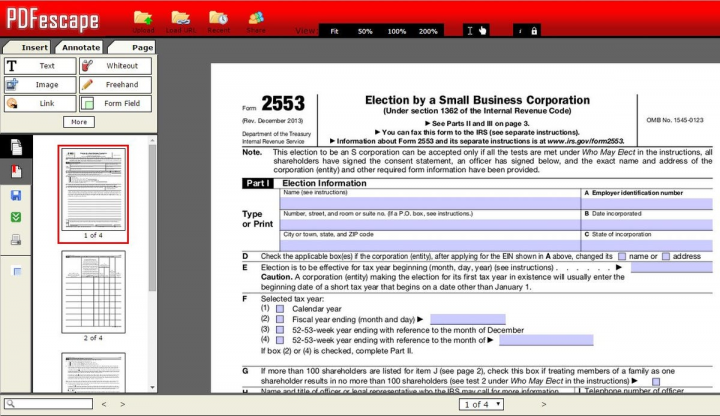720x416 pixels.
Task: Check 52-53-week year 'month of' checkbox
Action: point(280,340)
